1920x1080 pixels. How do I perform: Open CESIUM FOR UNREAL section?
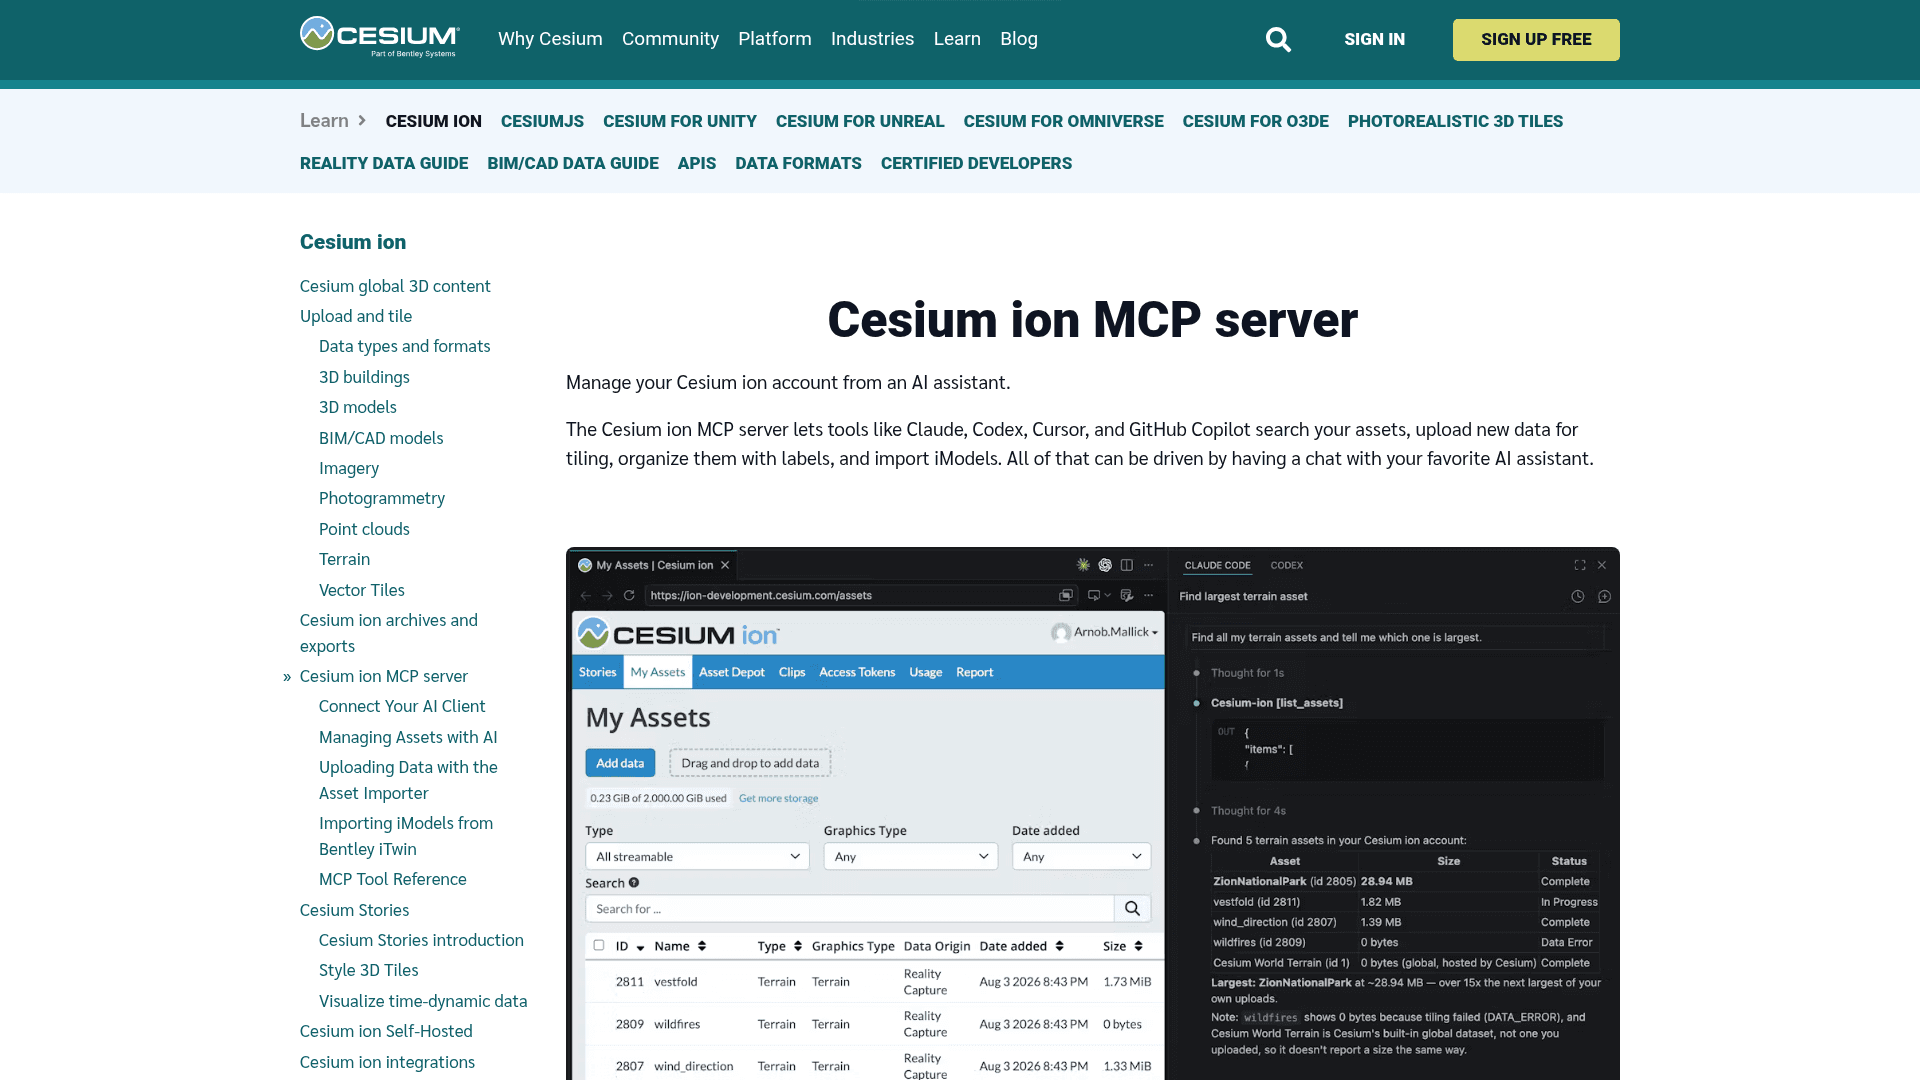[x=860, y=121]
